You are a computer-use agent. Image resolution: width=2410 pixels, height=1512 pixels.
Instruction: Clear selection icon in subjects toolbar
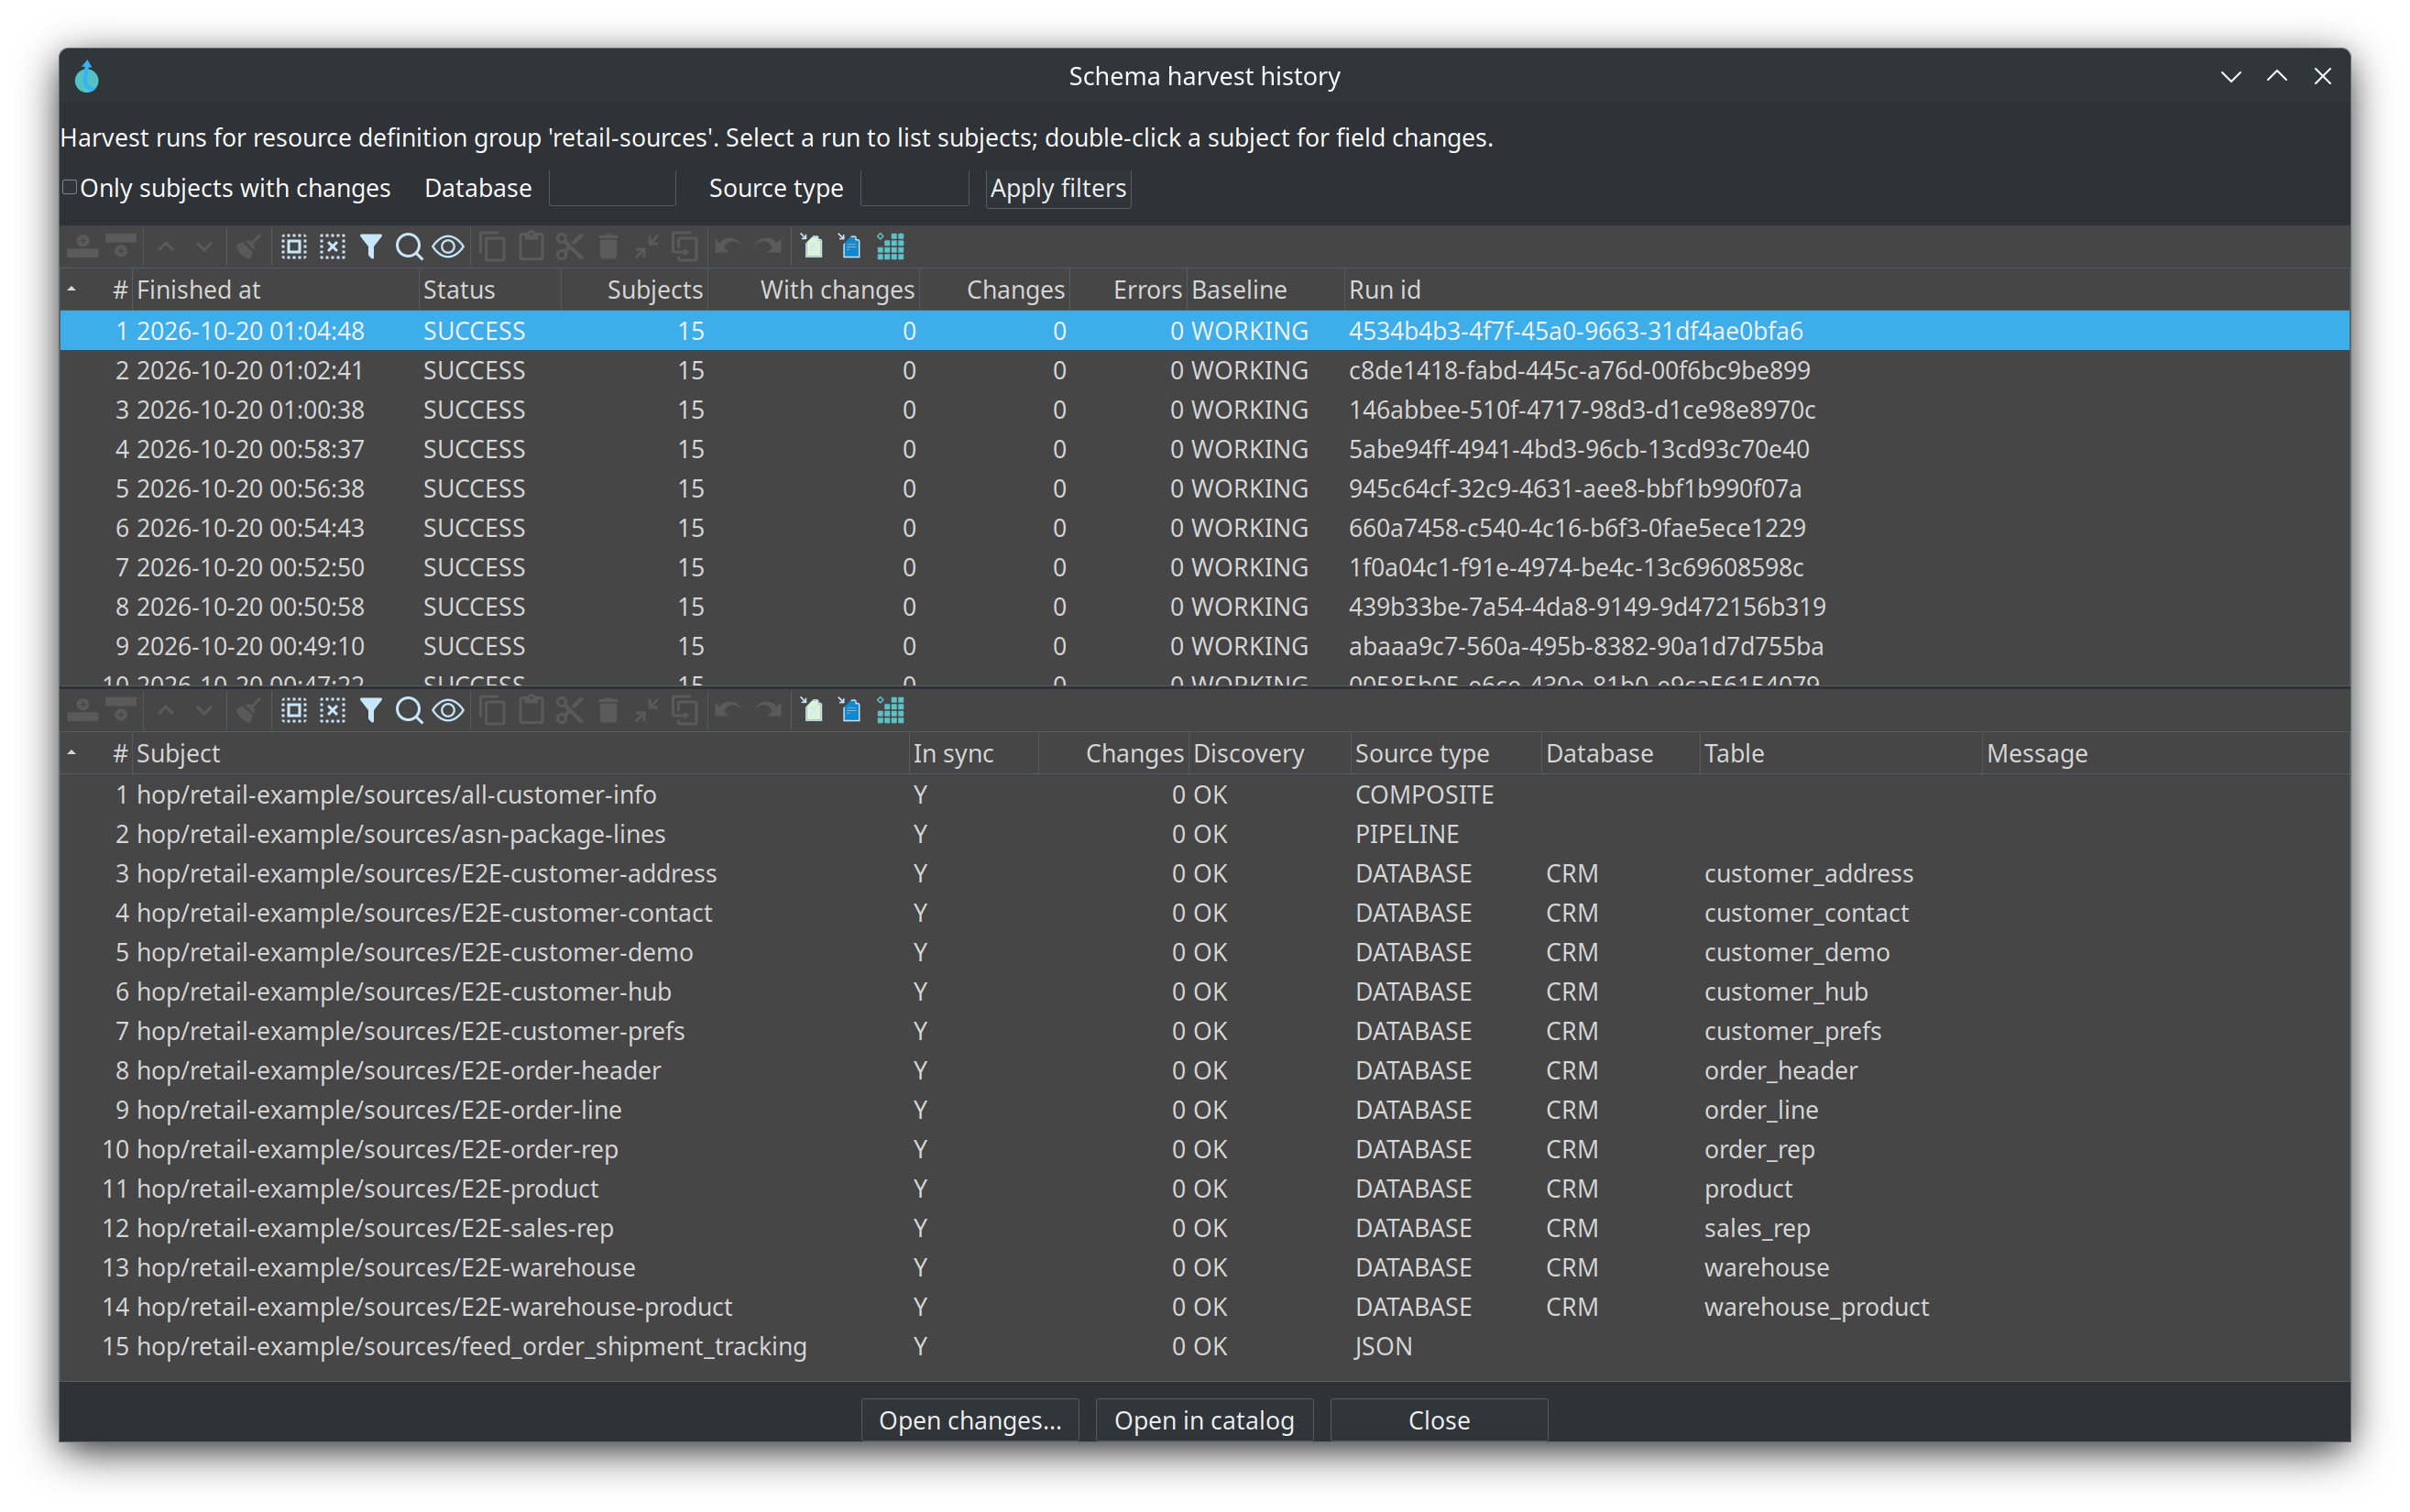pyautogui.click(x=332, y=711)
